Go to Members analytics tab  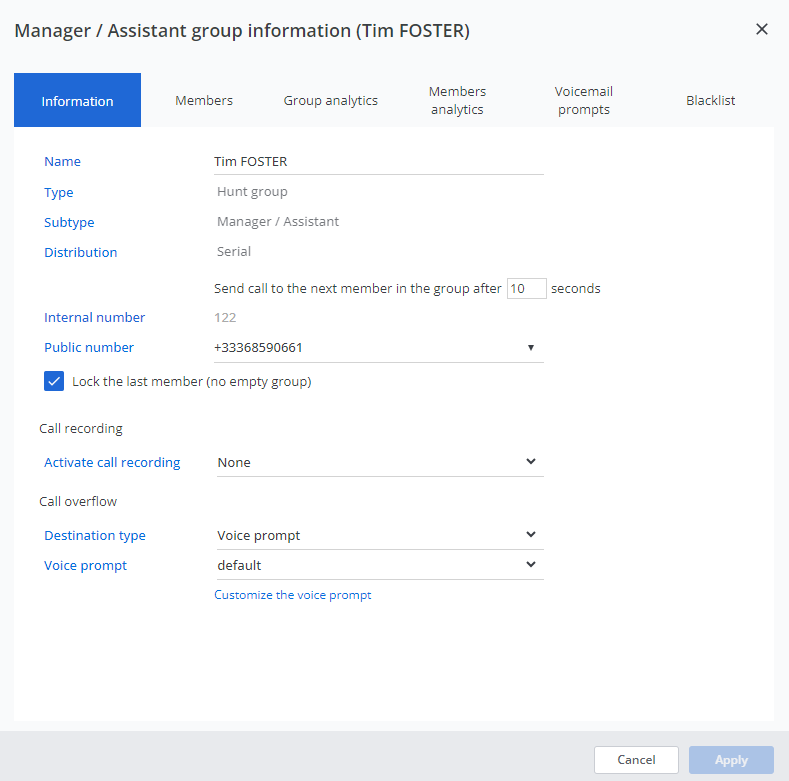[457, 100]
